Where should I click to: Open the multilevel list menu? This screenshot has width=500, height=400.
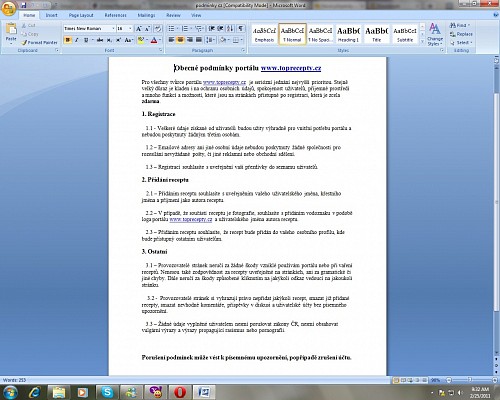(x=199, y=29)
